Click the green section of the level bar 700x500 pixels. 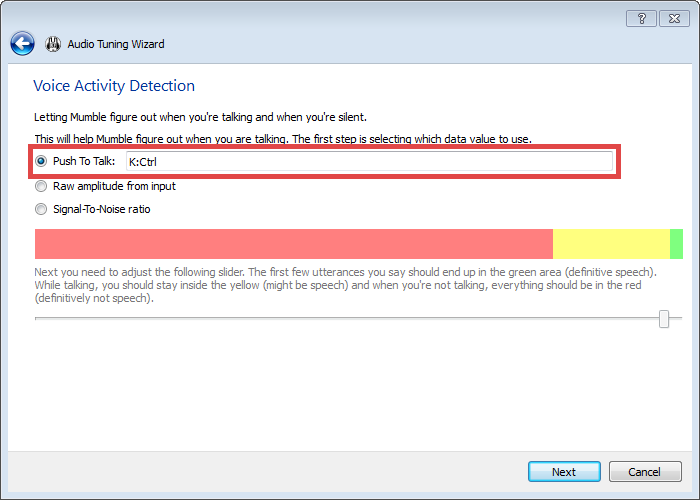pos(676,244)
